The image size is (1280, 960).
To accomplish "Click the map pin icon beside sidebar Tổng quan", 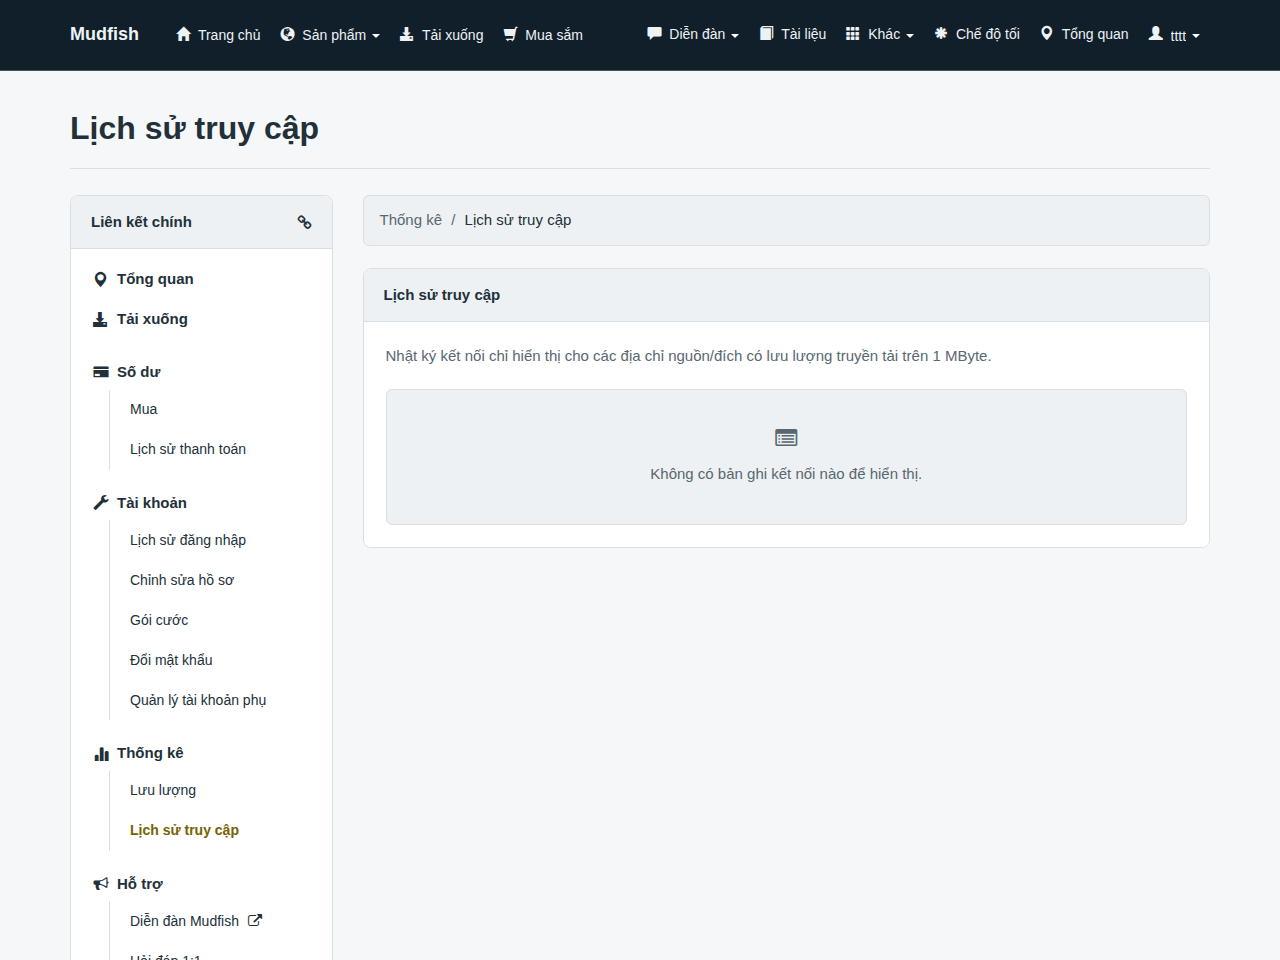I will click(100, 279).
